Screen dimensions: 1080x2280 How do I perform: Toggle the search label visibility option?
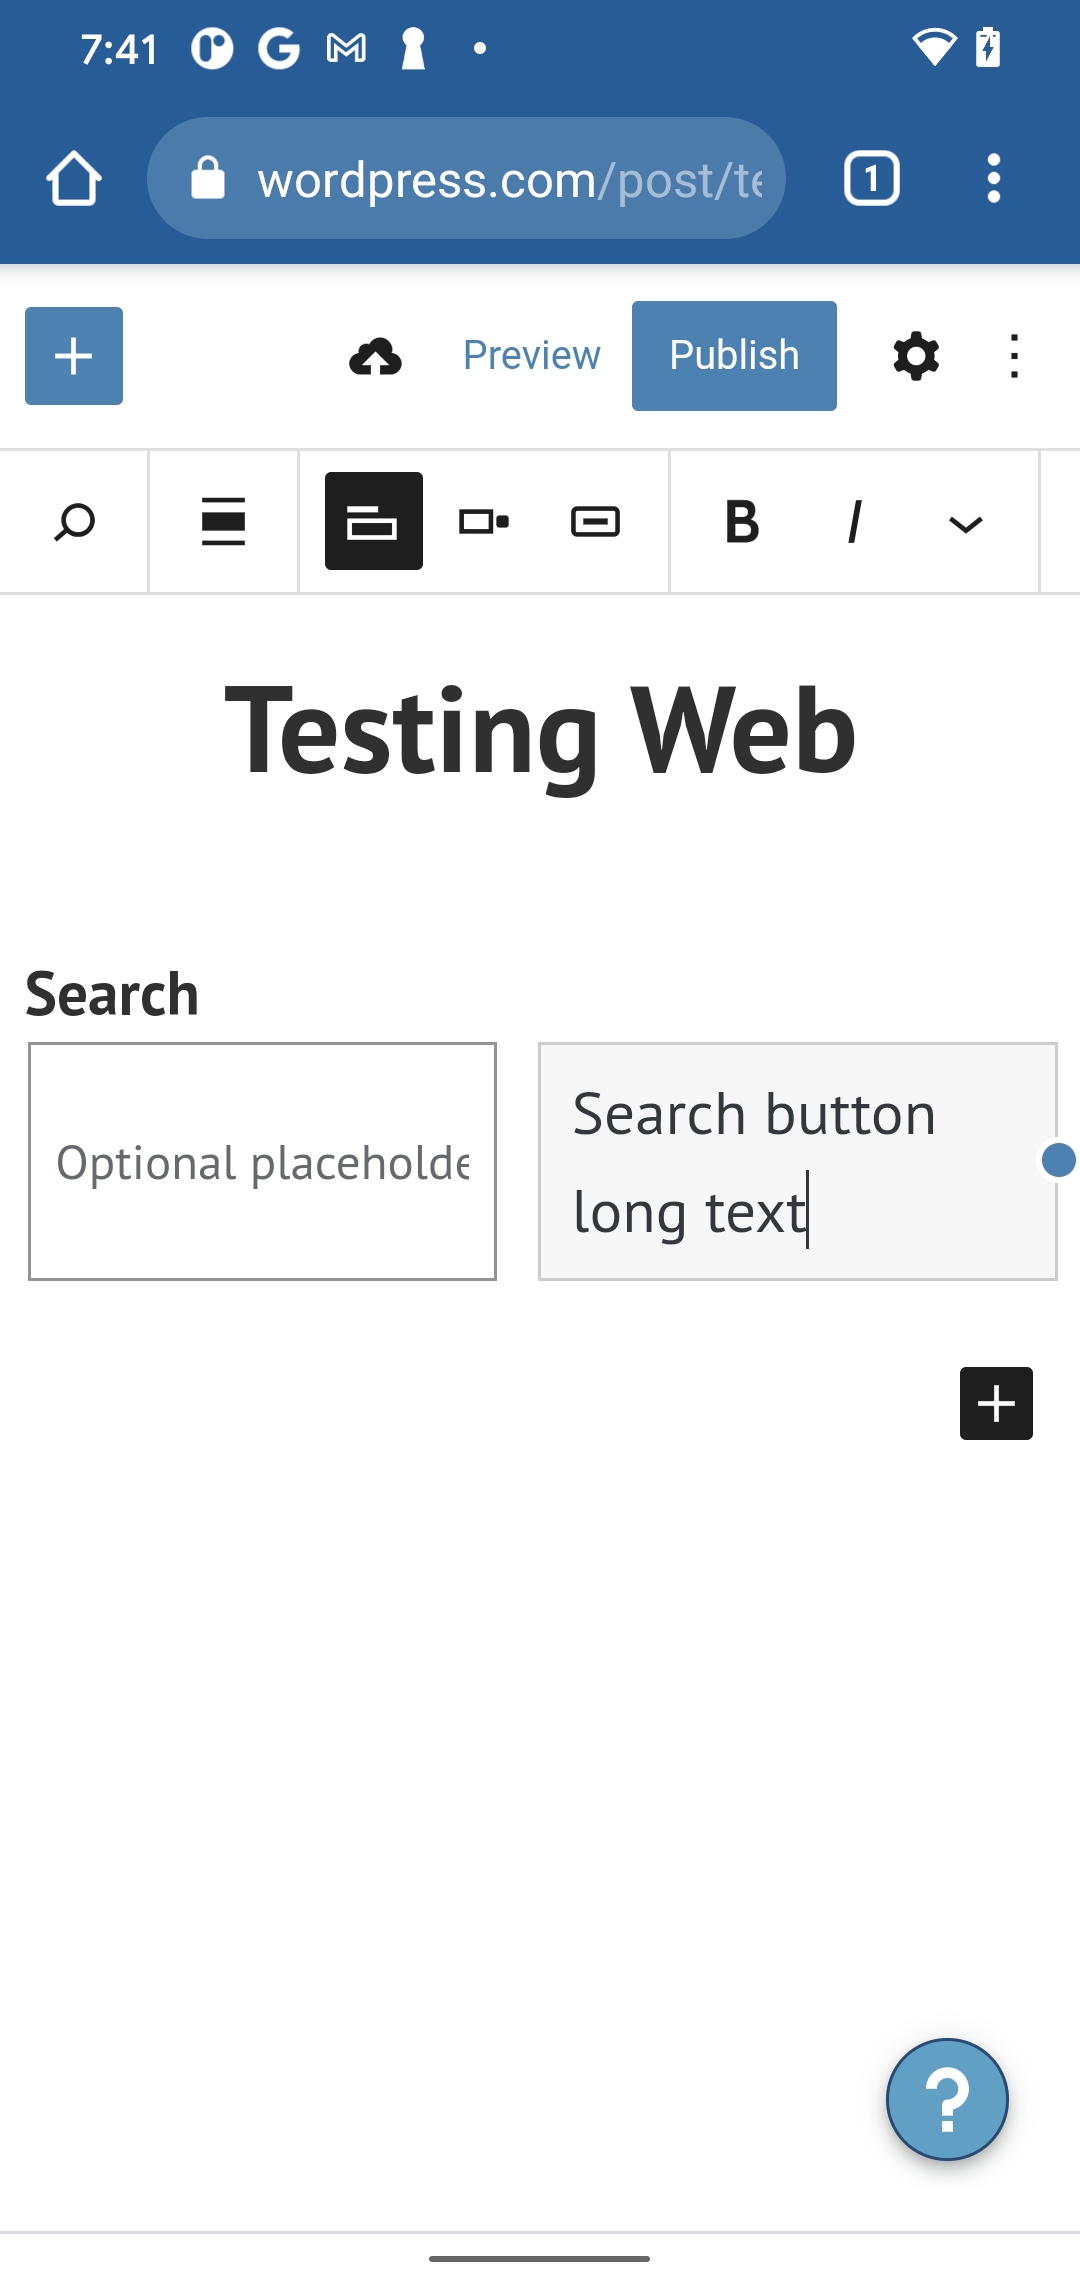[x=373, y=521]
